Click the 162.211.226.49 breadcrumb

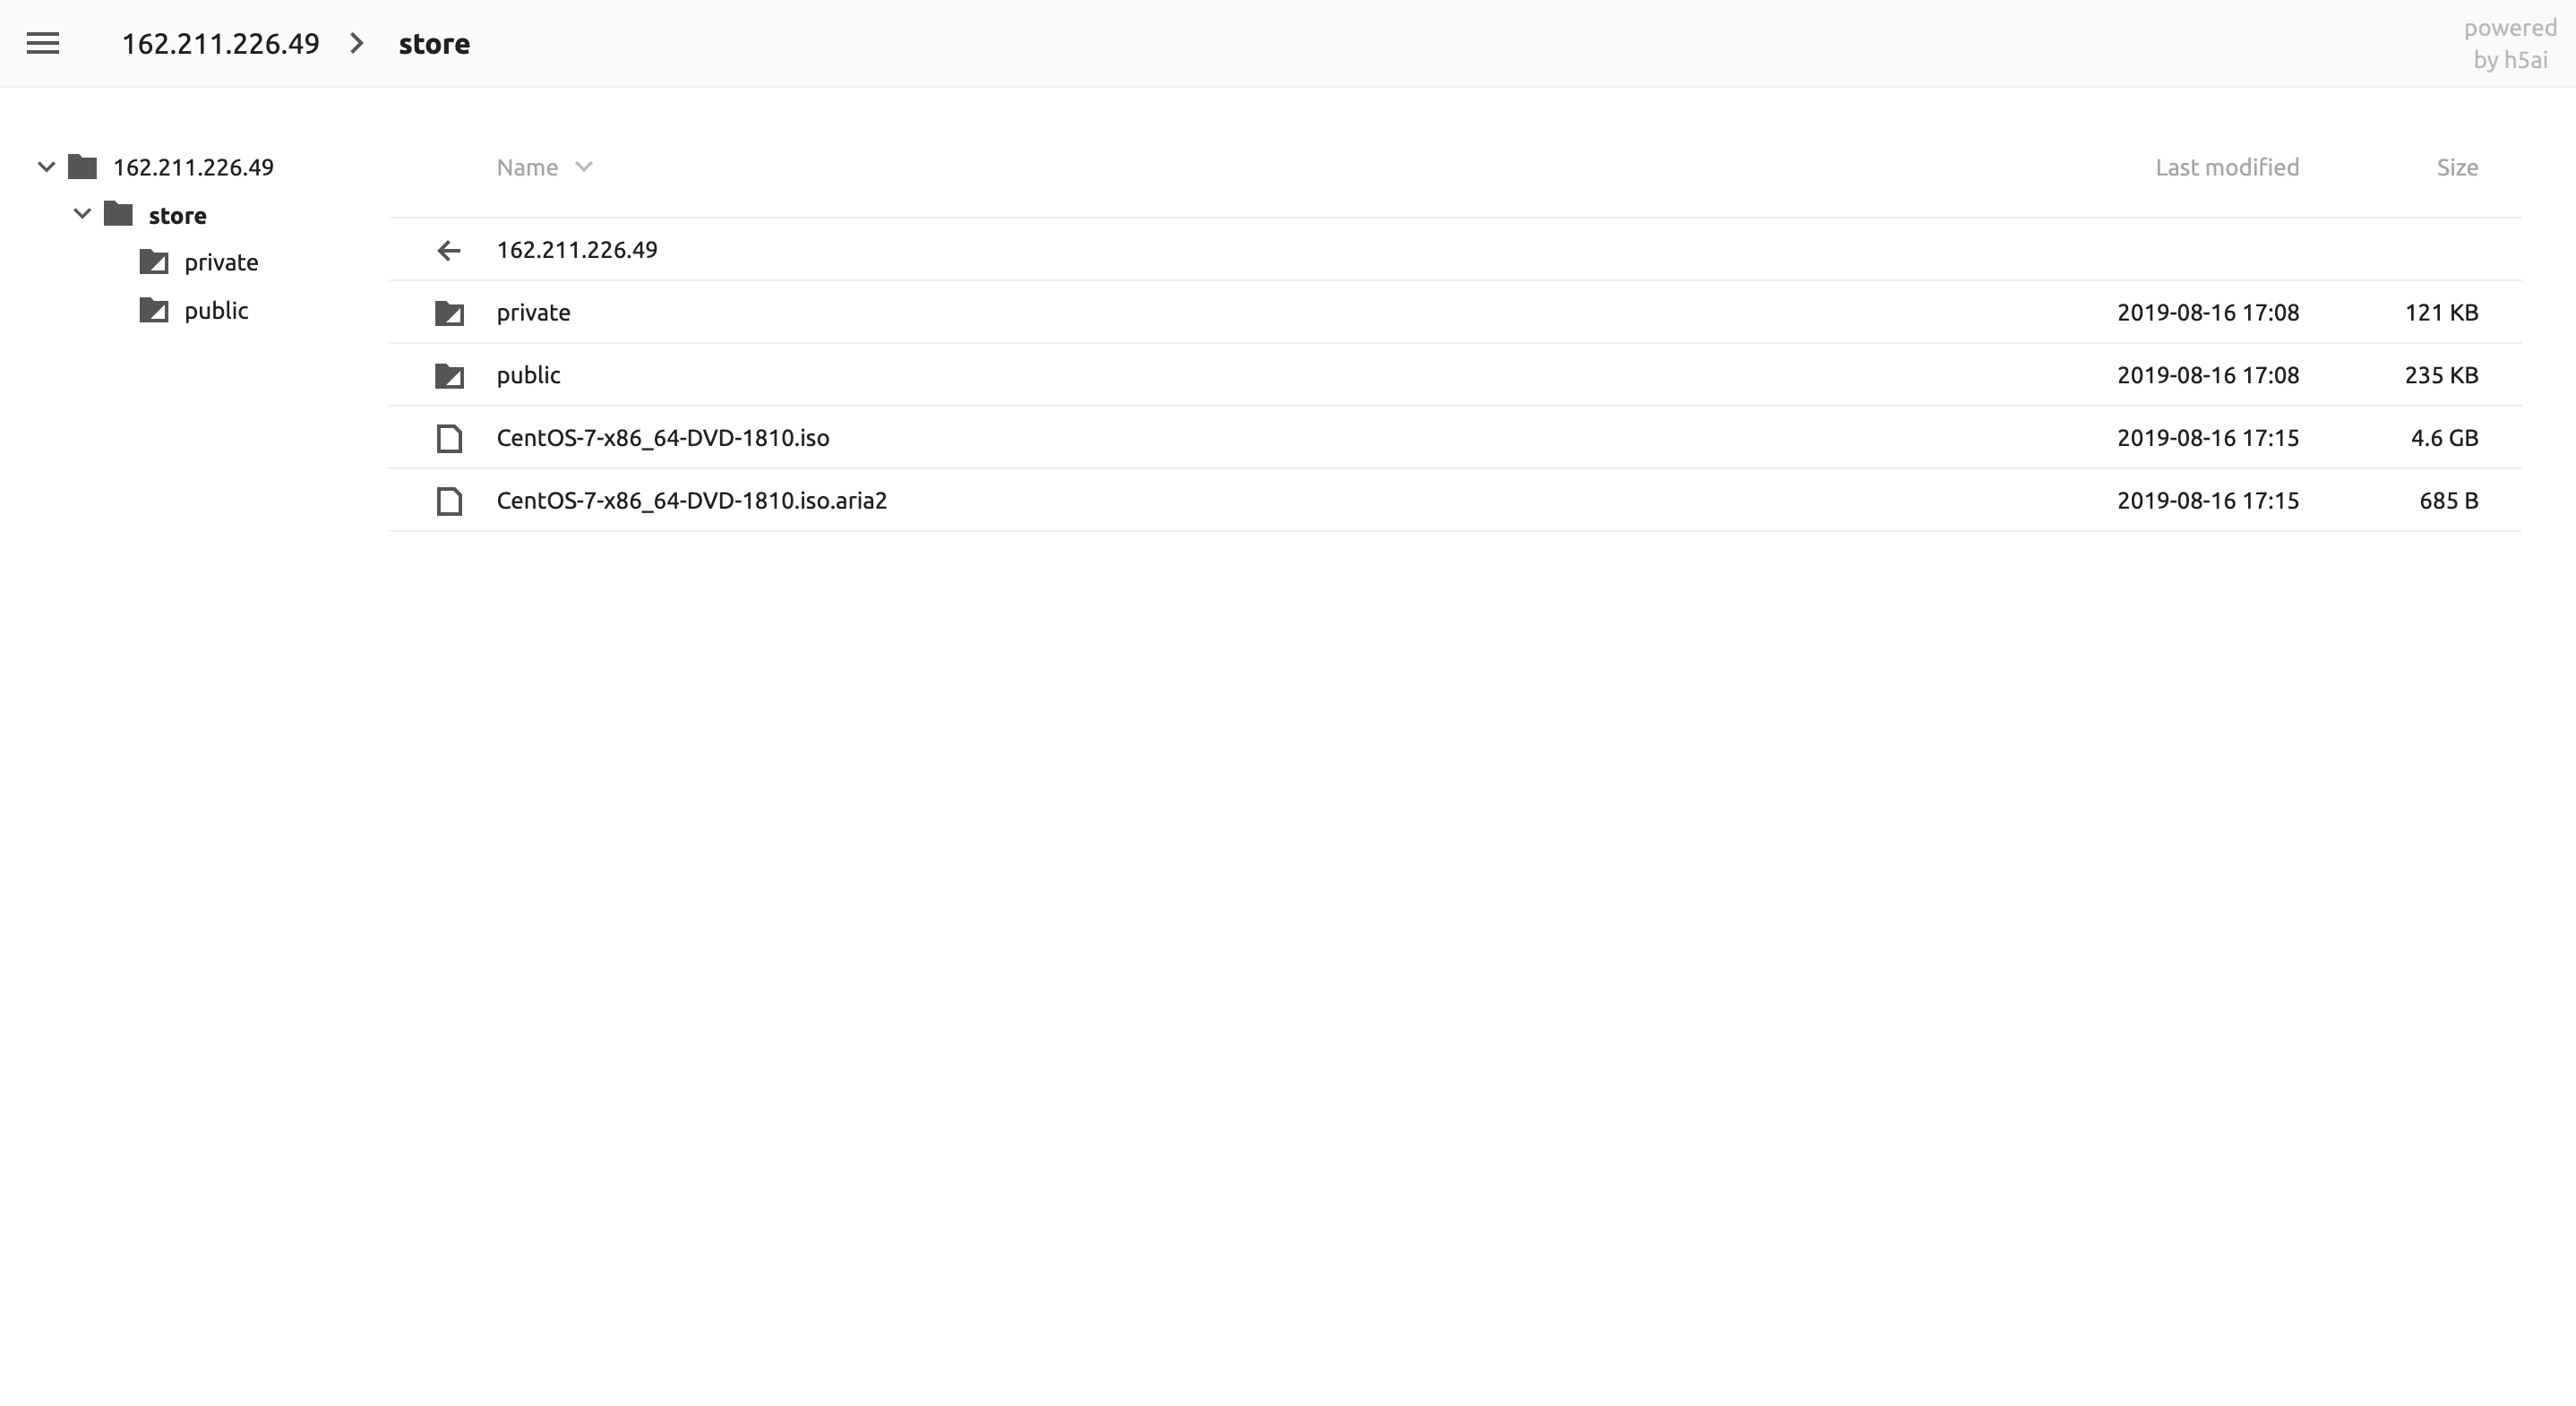221,43
